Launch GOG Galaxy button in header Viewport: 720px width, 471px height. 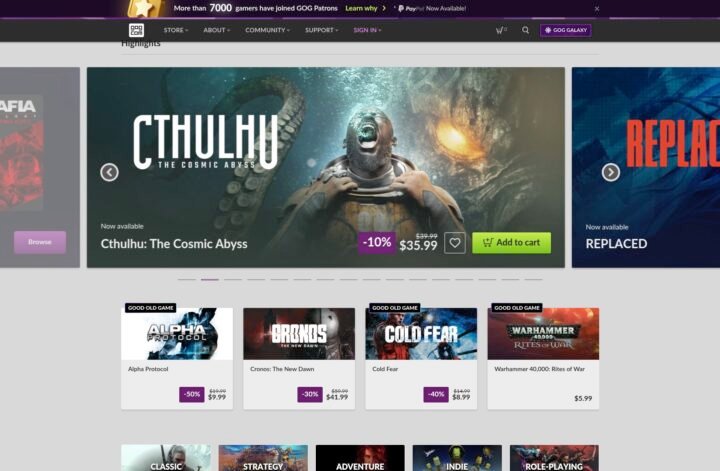point(566,30)
